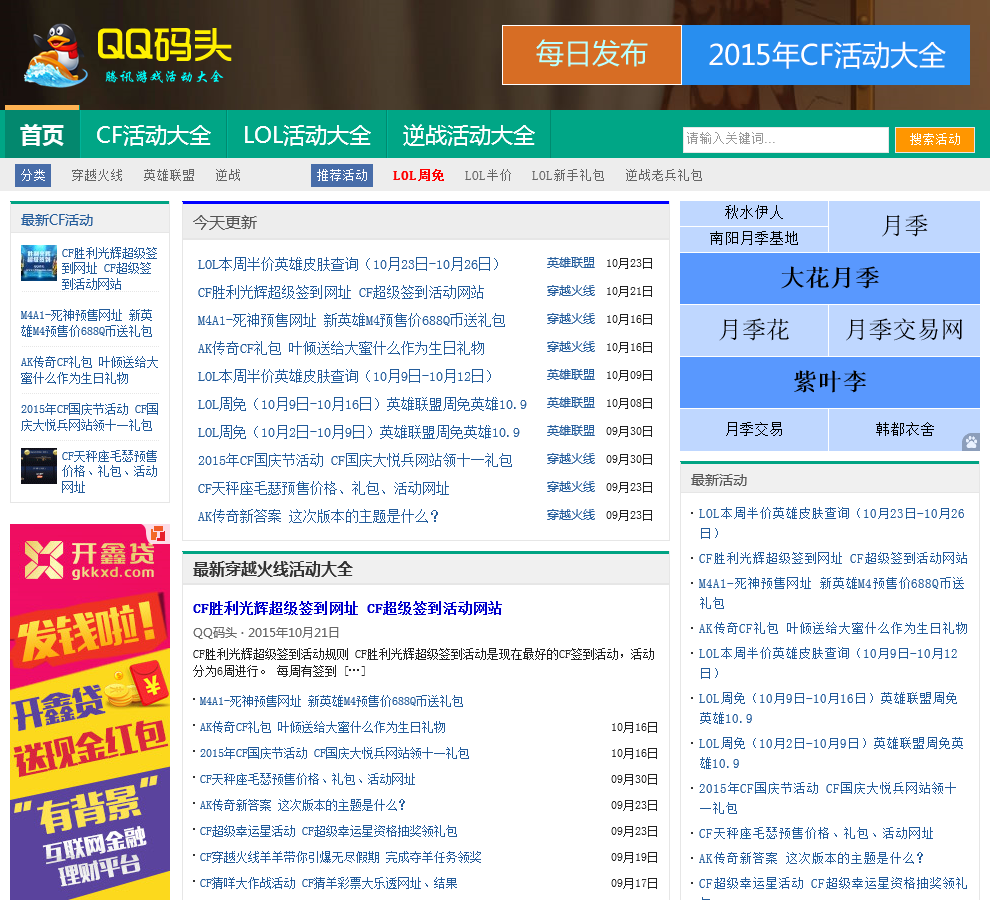
Task: Click the 紫叶李 tag block
Action: tap(829, 382)
